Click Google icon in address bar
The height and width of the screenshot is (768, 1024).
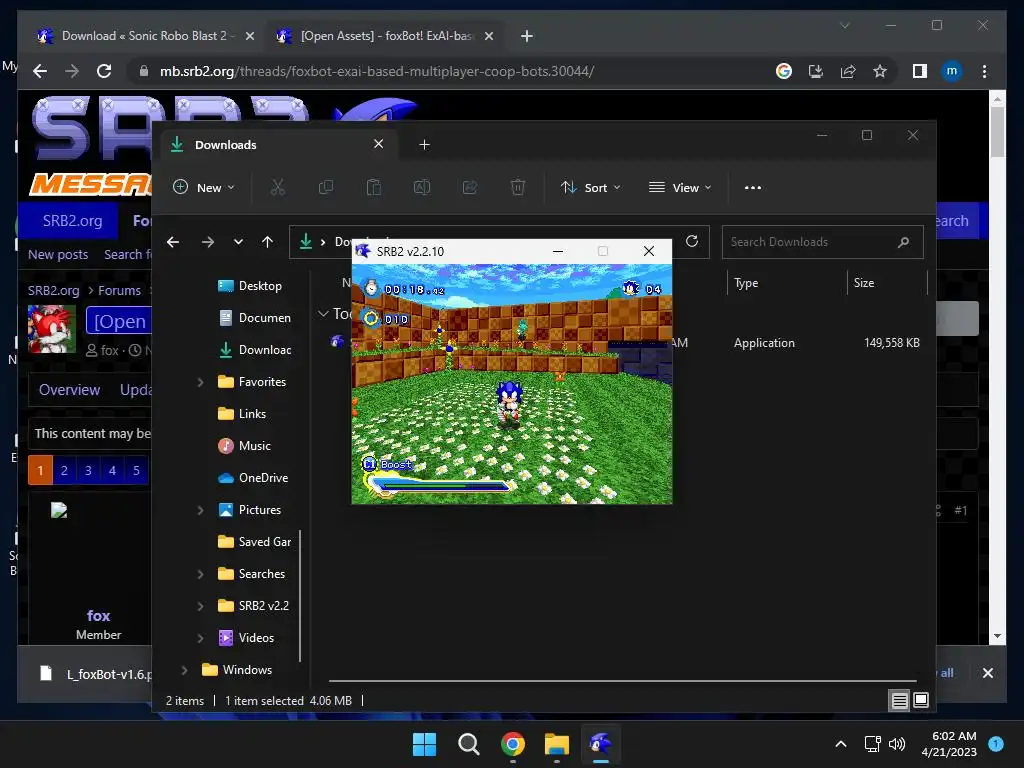784,71
